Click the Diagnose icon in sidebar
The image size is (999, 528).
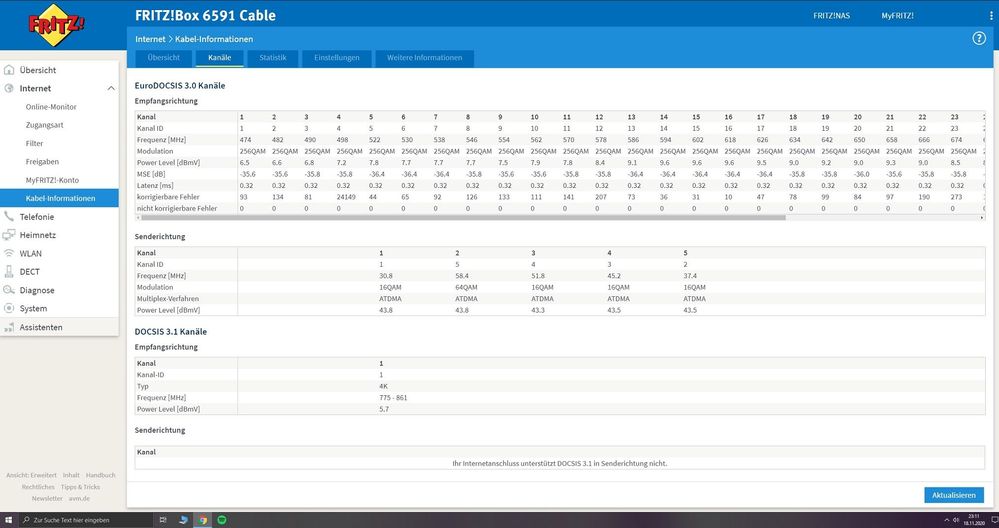(x=9, y=290)
